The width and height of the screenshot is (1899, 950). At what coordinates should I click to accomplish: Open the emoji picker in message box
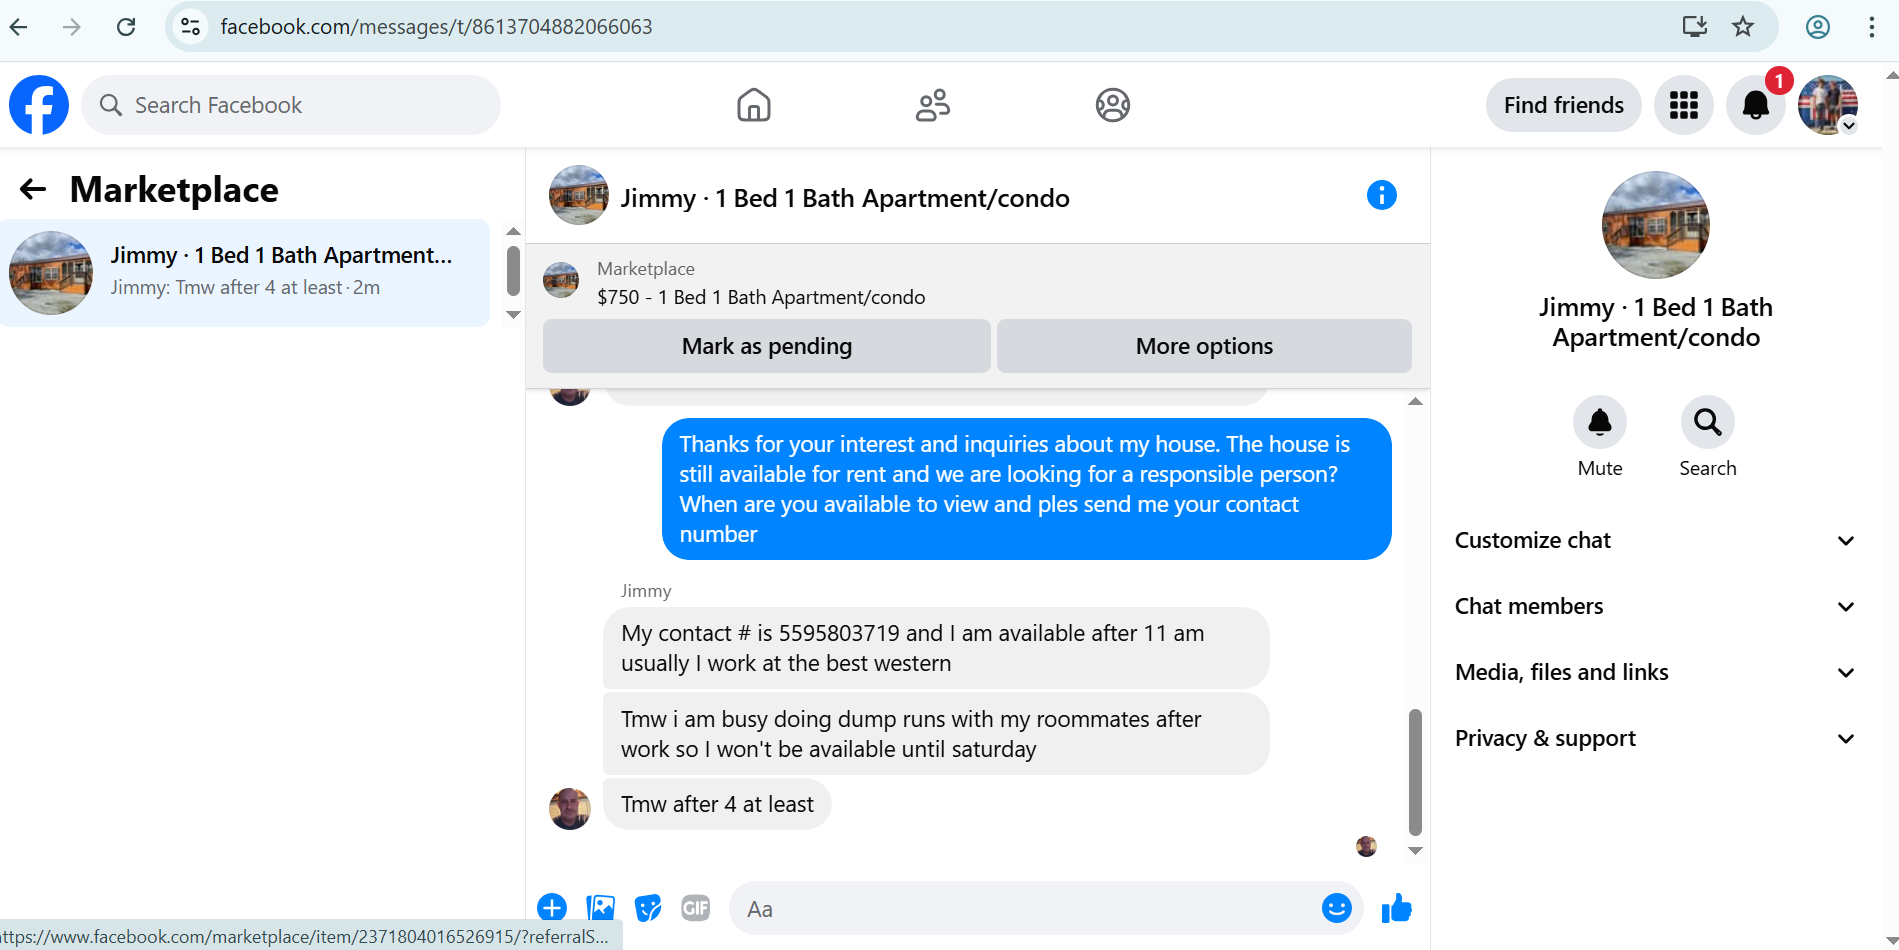[x=1337, y=908]
